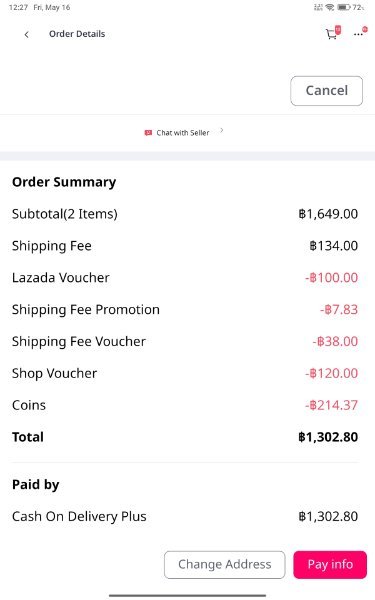Image resolution: width=375 pixels, height=600 pixels.
Task: Tap the bottom home gesture bar
Action: 188,595
